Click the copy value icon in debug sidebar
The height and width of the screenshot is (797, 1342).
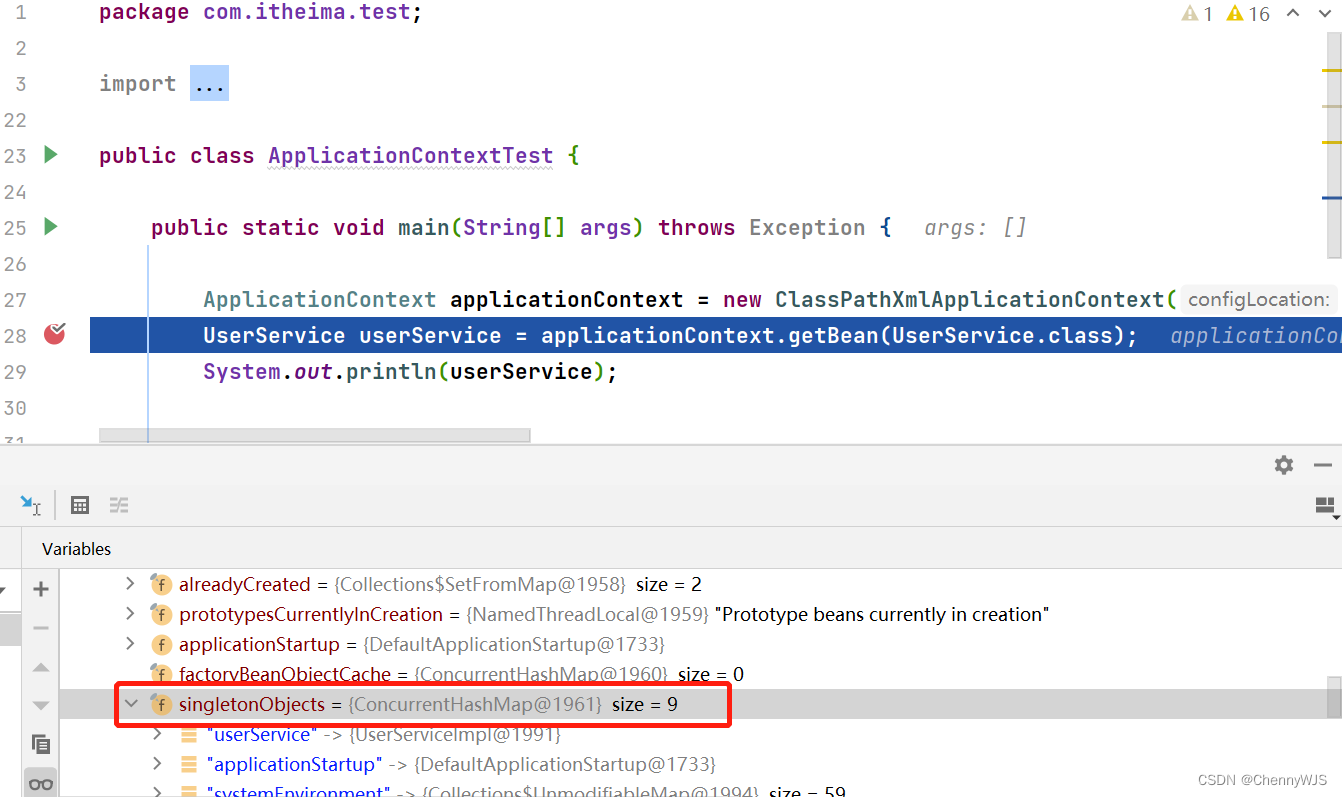coord(40,744)
